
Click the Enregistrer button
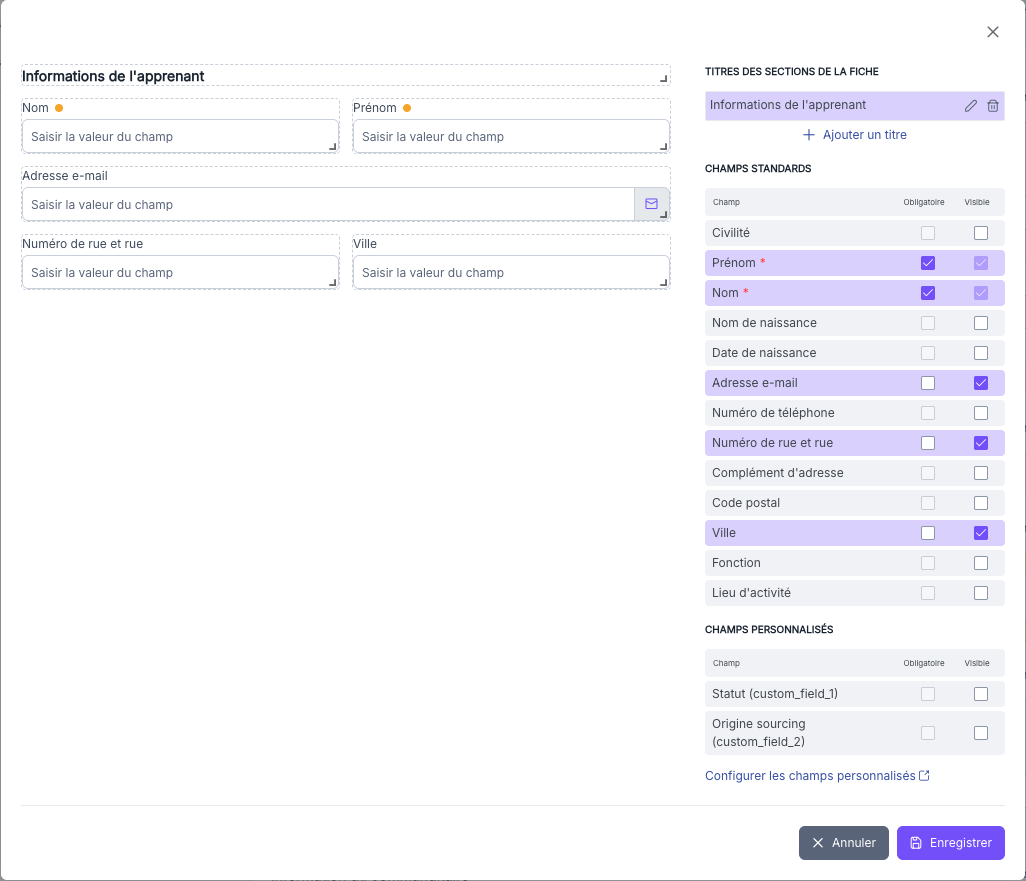click(950, 843)
